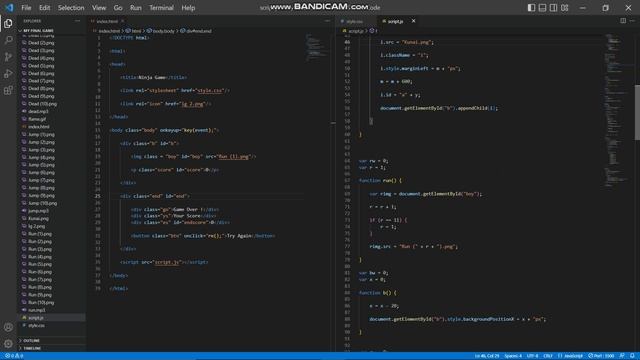Click the VS Code logo icon

[9, 8]
